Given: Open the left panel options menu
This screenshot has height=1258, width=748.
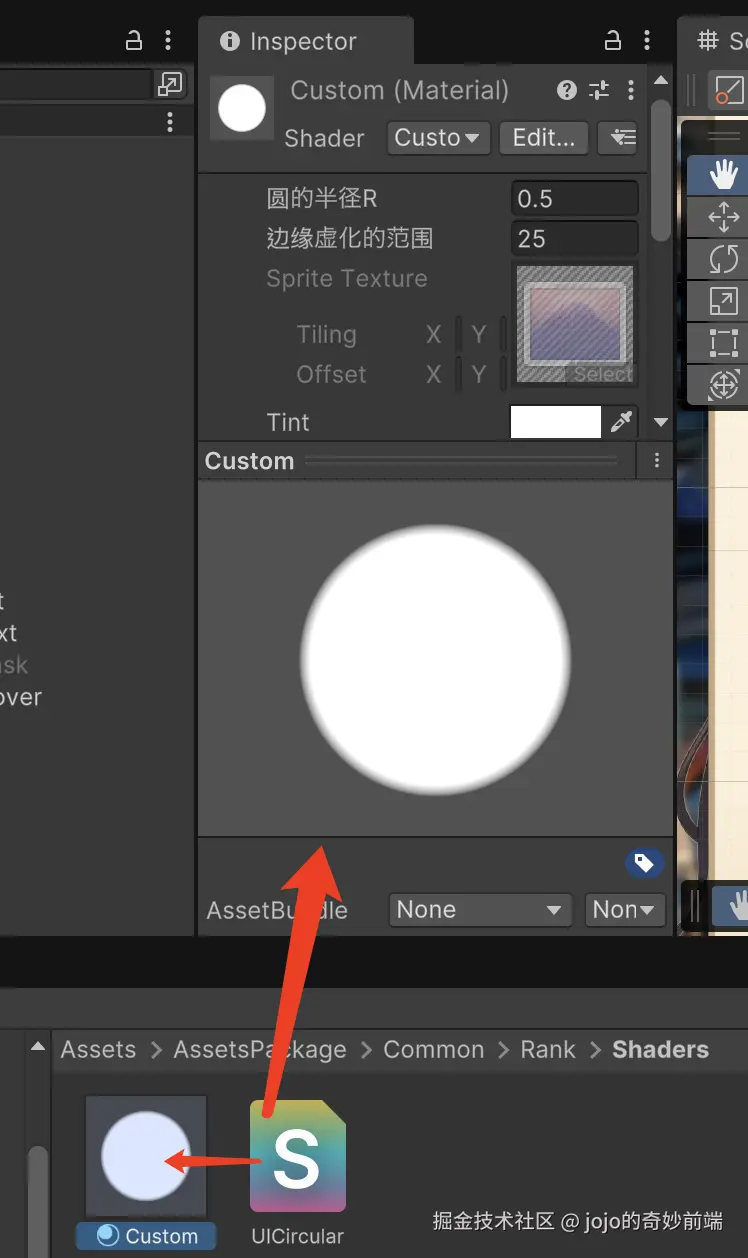Looking at the screenshot, I should pyautogui.click(x=167, y=41).
